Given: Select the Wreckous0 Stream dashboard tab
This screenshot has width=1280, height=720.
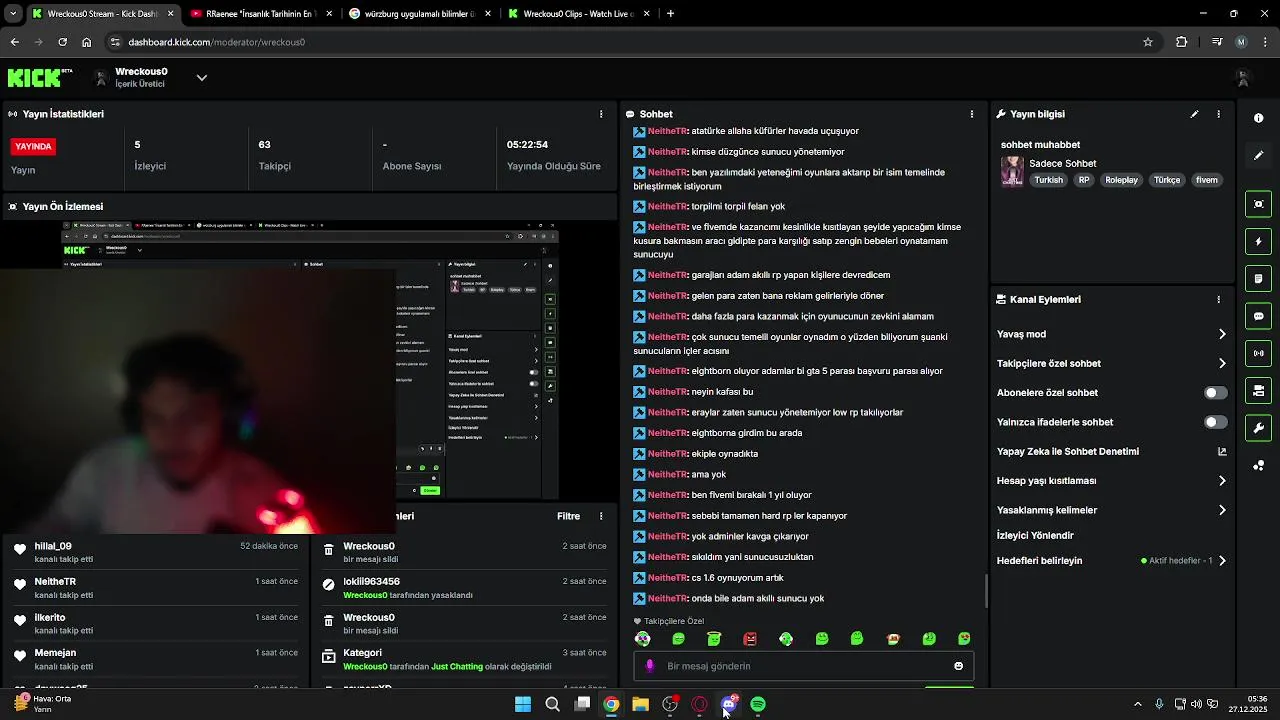Looking at the screenshot, I should pyautogui.click(x=102, y=14).
